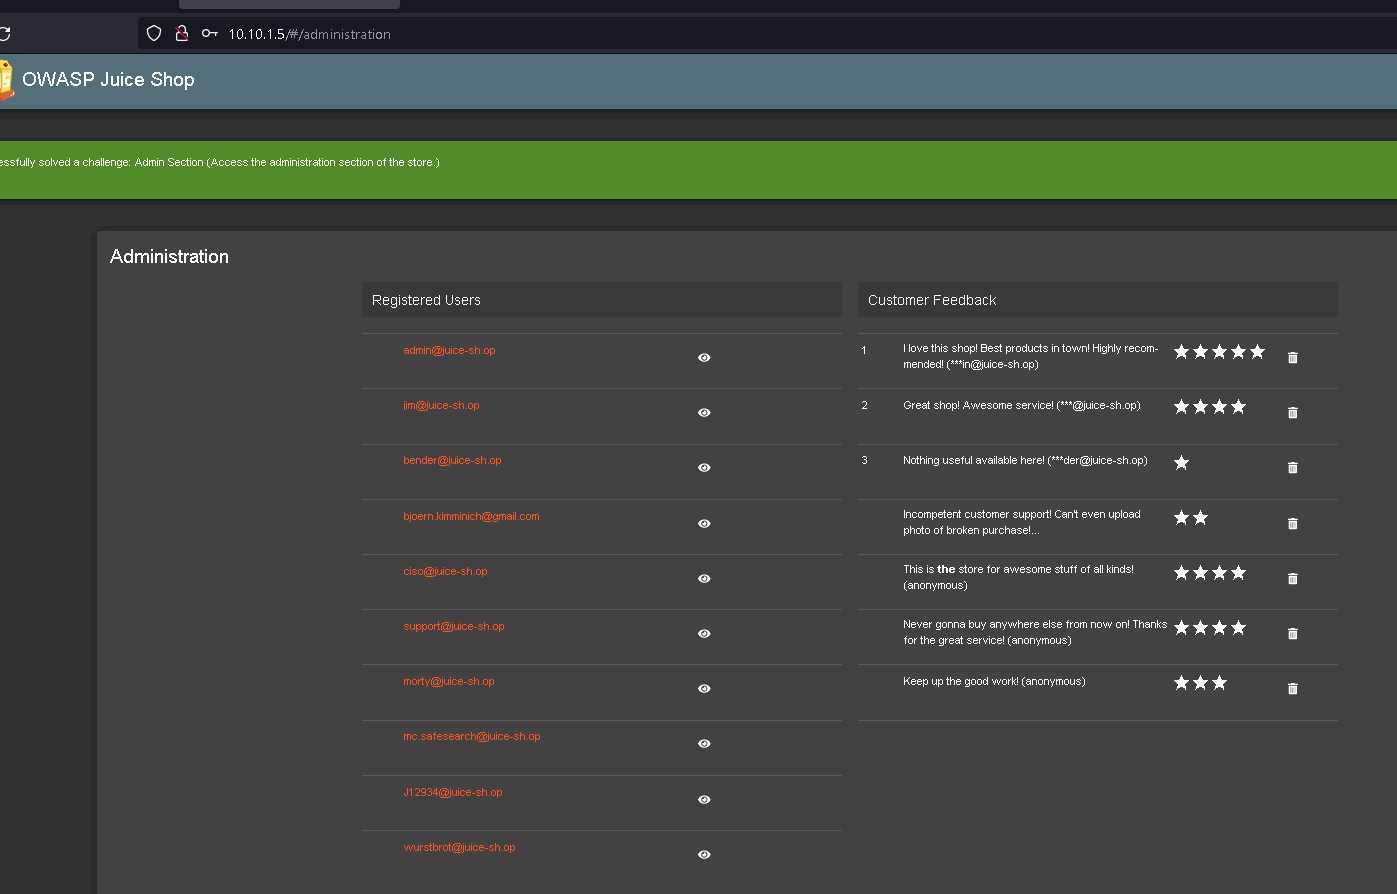View morty@juice-sh.op user details

(704, 688)
